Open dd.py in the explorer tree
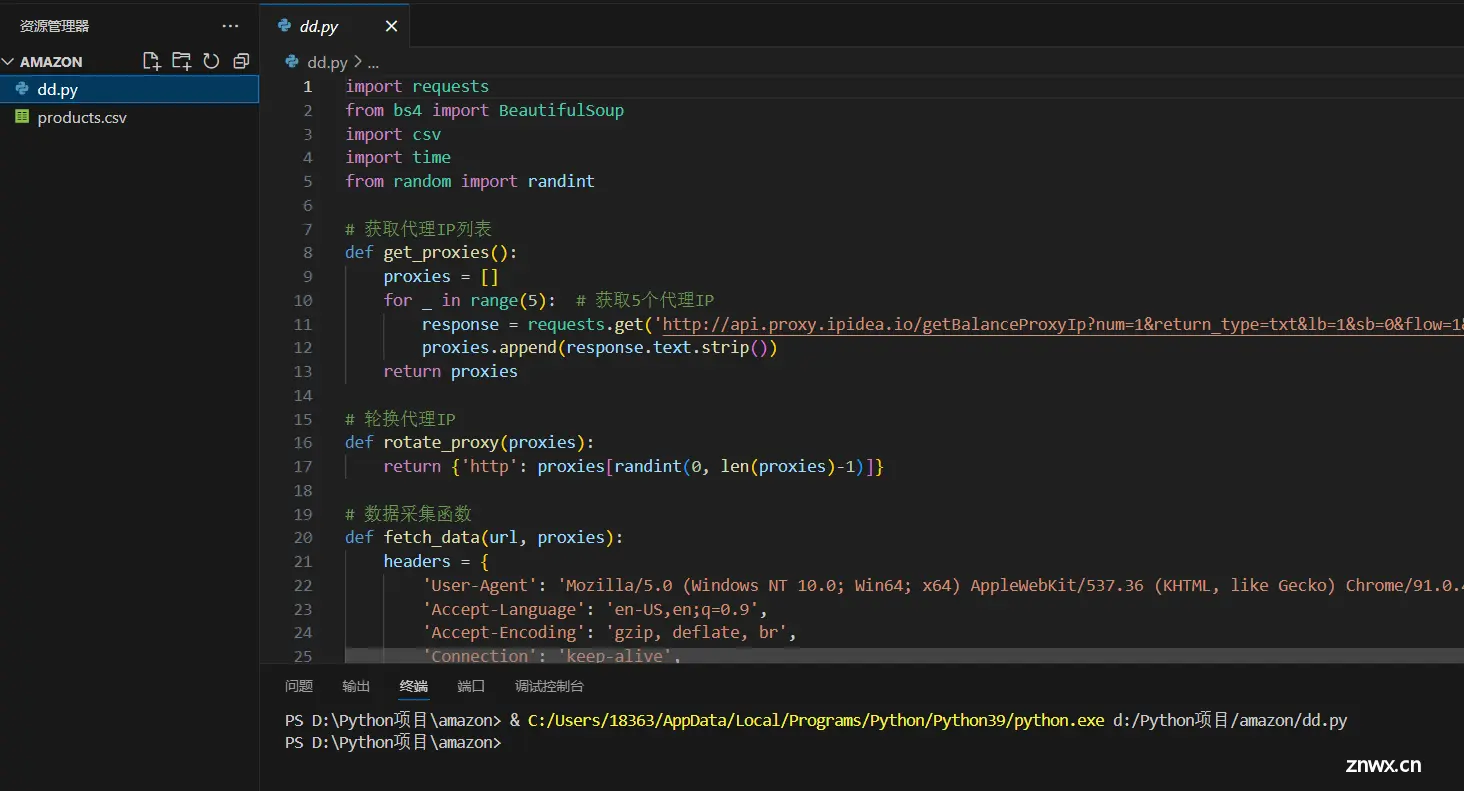 (x=129, y=89)
